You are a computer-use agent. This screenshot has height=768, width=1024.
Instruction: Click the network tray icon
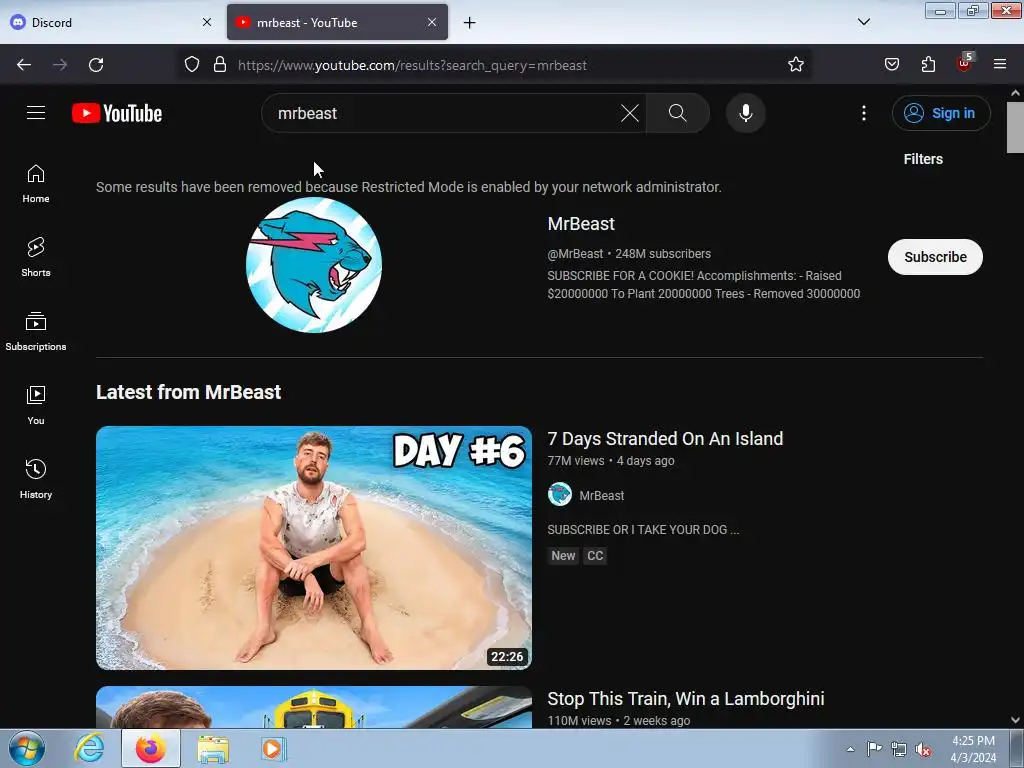pos(899,749)
